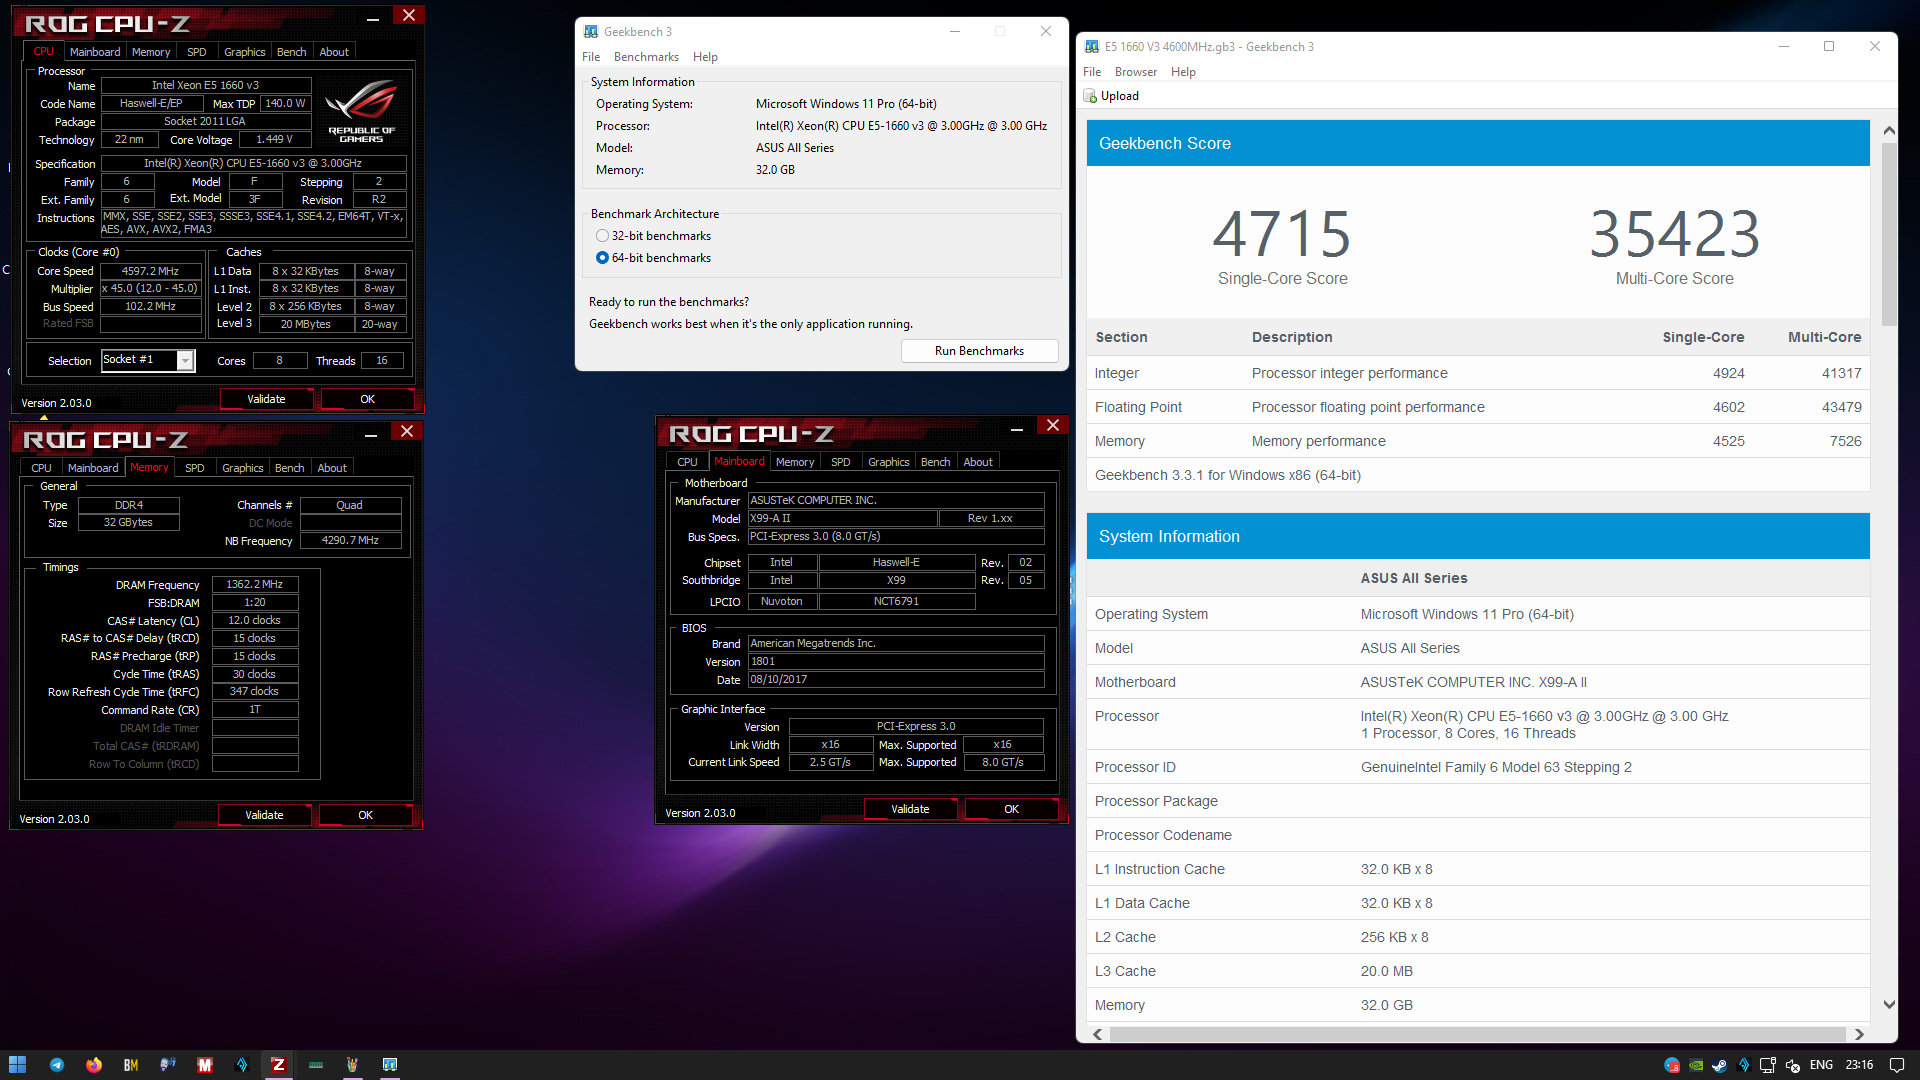Image resolution: width=1920 pixels, height=1080 pixels.
Task: Open File menu in the E5 1660 results window
Action: (x=1092, y=72)
